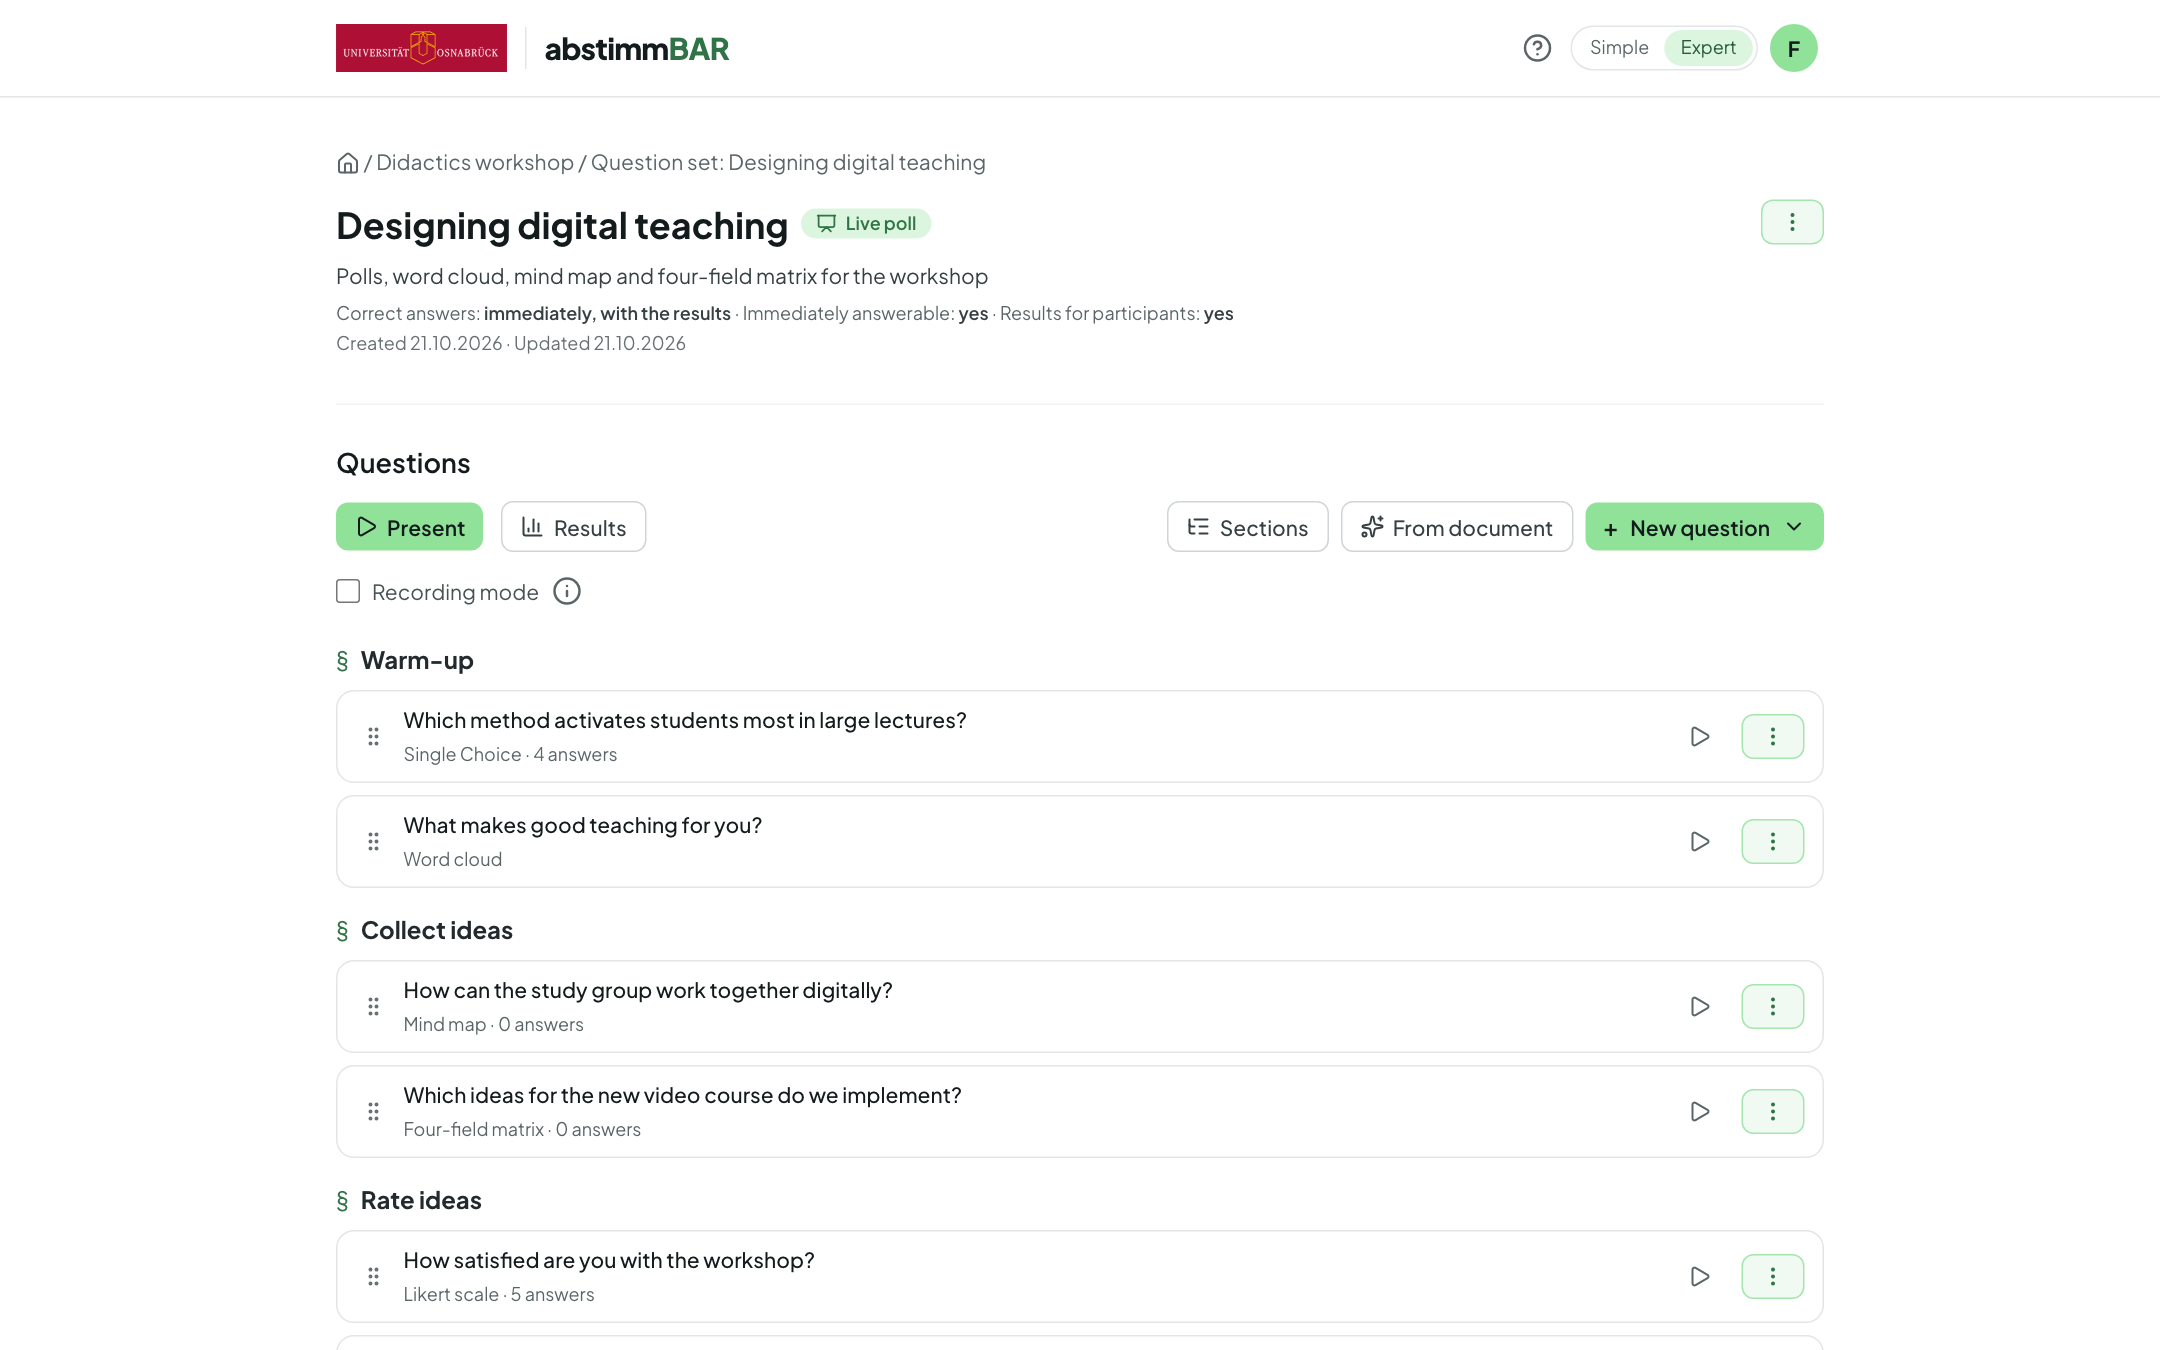Click drag handle for the Likert scale question

pos(373,1277)
